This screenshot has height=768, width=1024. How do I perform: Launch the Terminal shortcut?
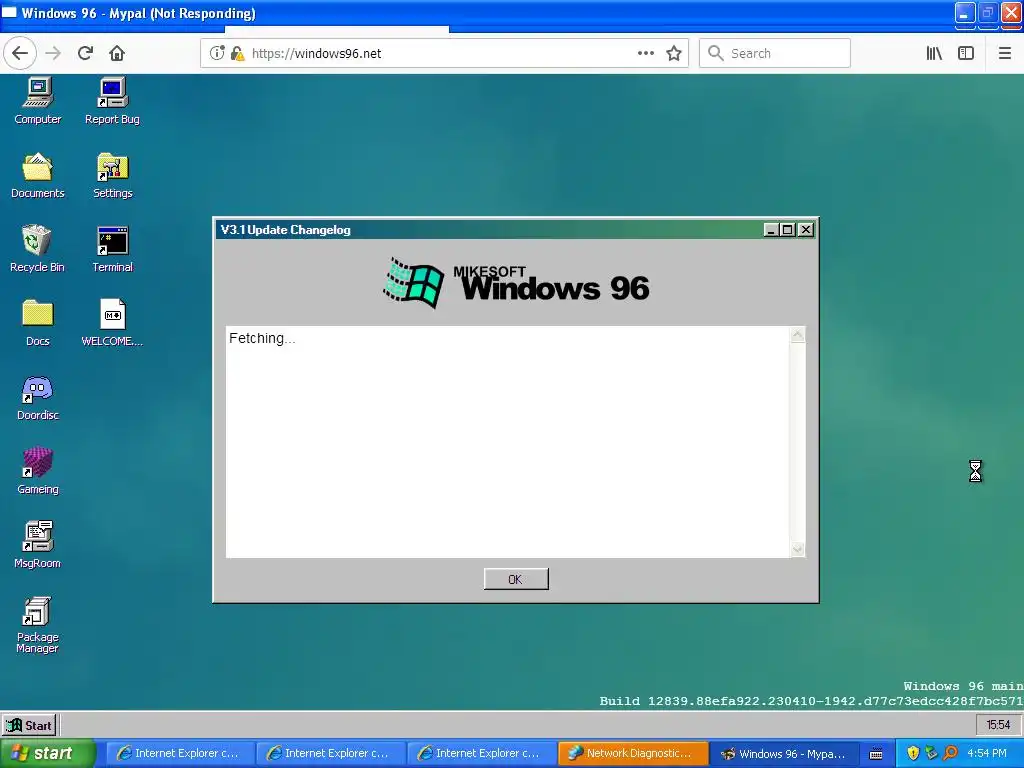click(x=112, y=249)
